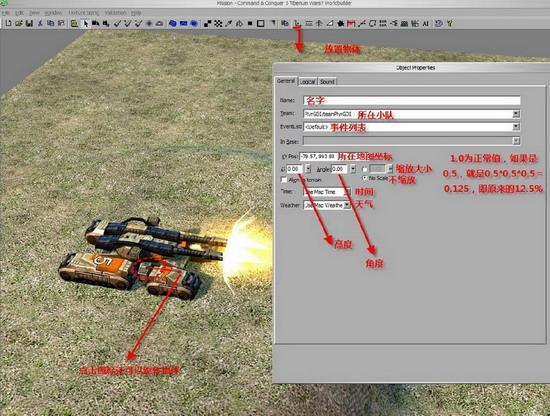The height and width of the screenshot is (416, 550).
Task: Click the first checkmark toolbar icon
Action: (x=118, y=24)
